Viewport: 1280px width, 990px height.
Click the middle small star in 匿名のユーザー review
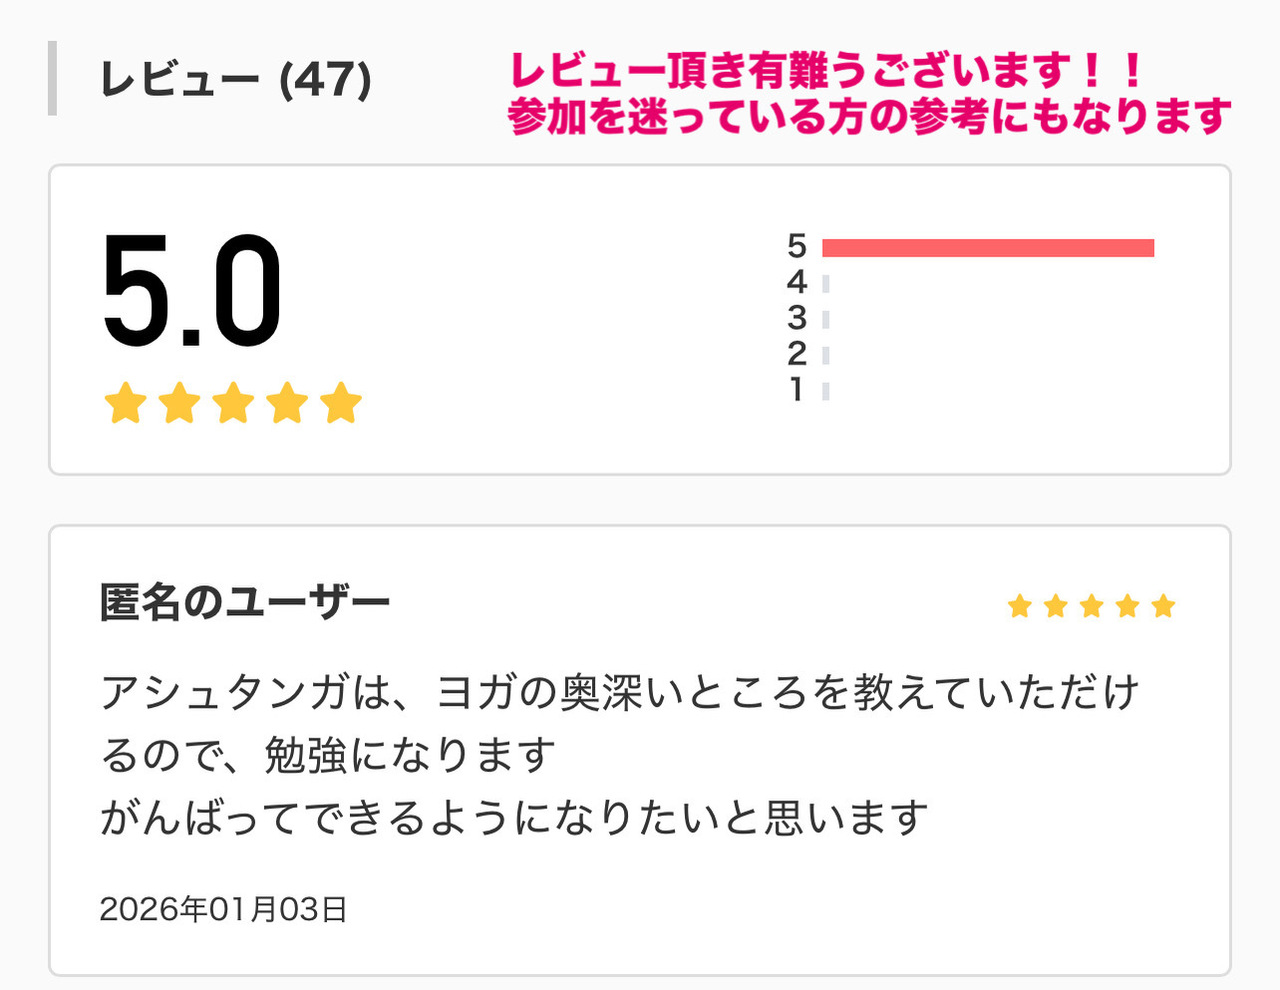click(1091, 606)
